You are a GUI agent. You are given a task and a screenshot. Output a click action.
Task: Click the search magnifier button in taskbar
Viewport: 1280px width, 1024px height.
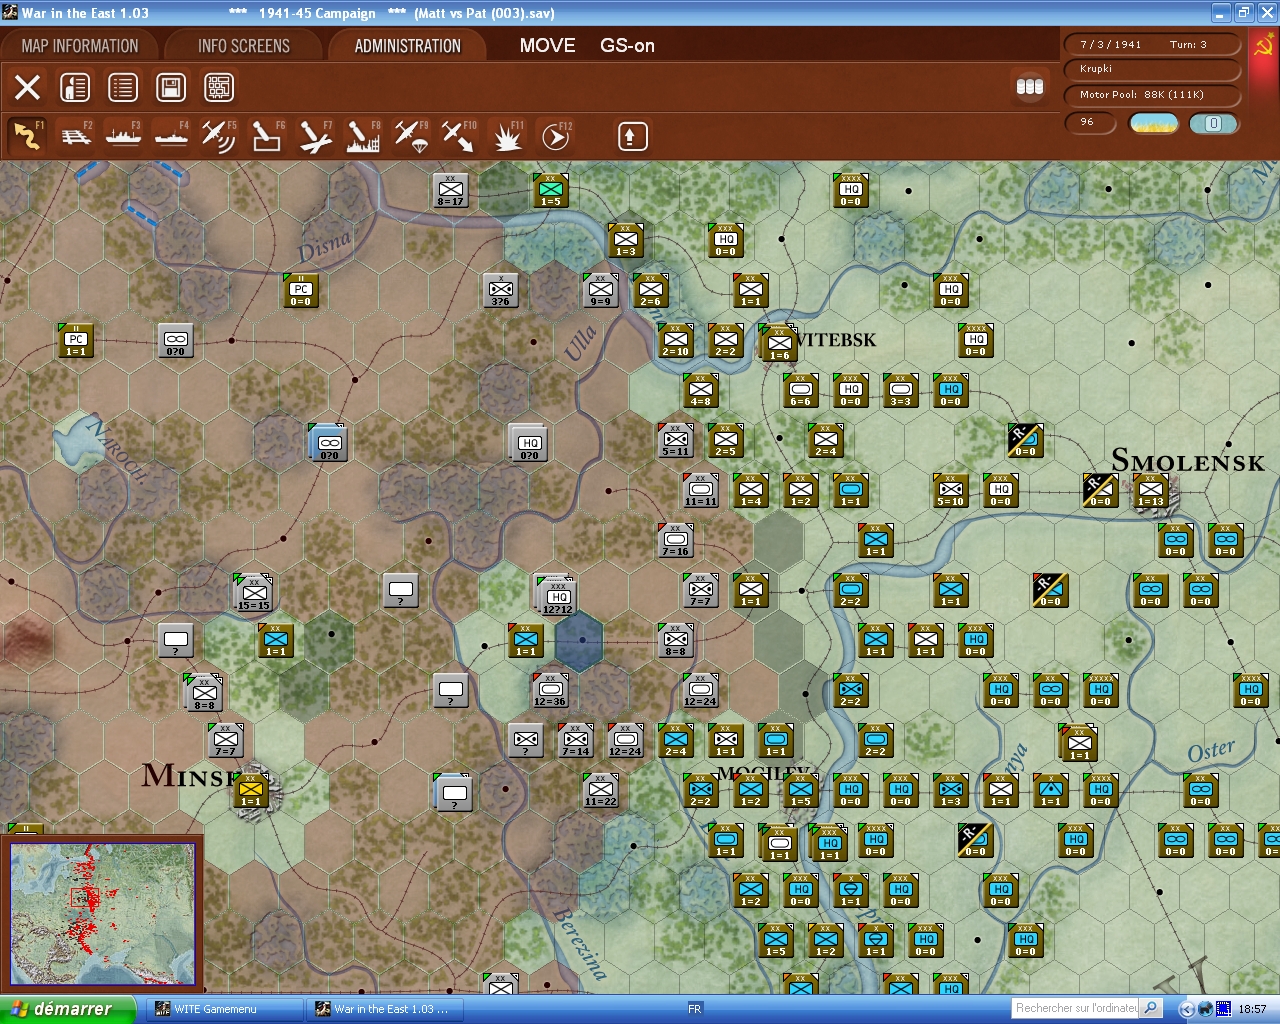(1151, 1008)
